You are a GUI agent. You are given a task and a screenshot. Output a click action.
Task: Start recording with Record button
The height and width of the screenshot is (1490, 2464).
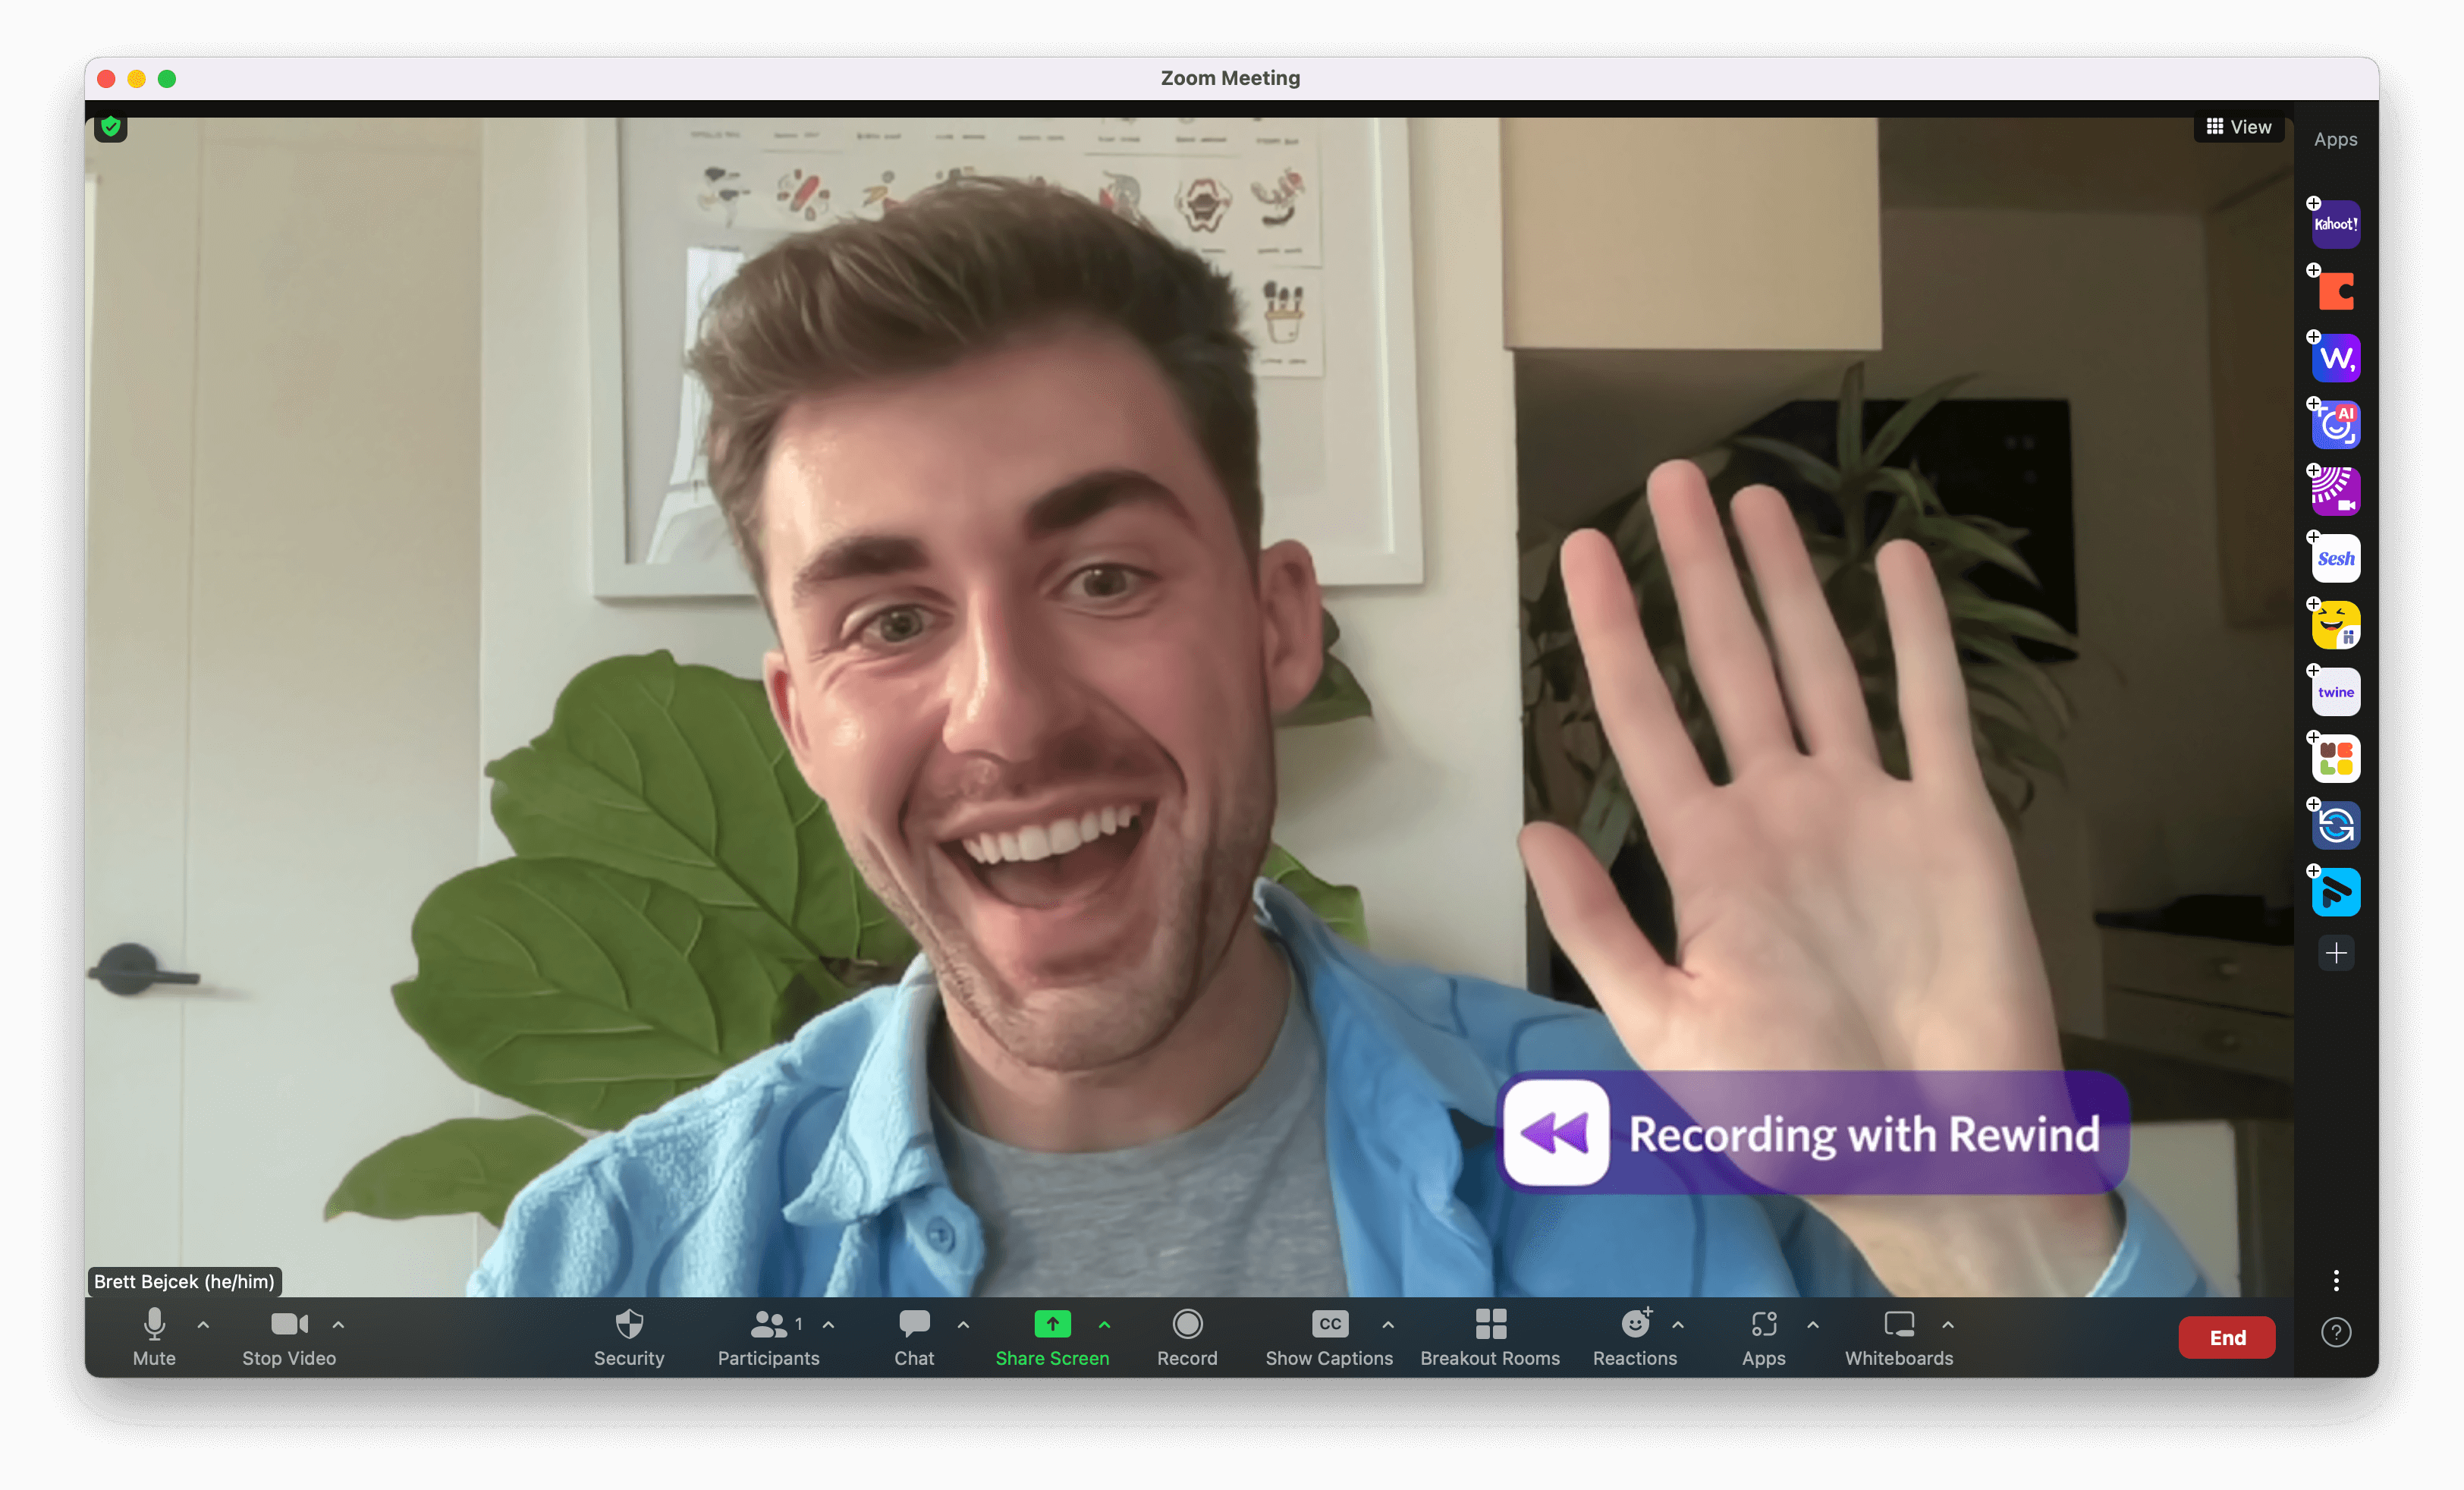(1187, 1337)
